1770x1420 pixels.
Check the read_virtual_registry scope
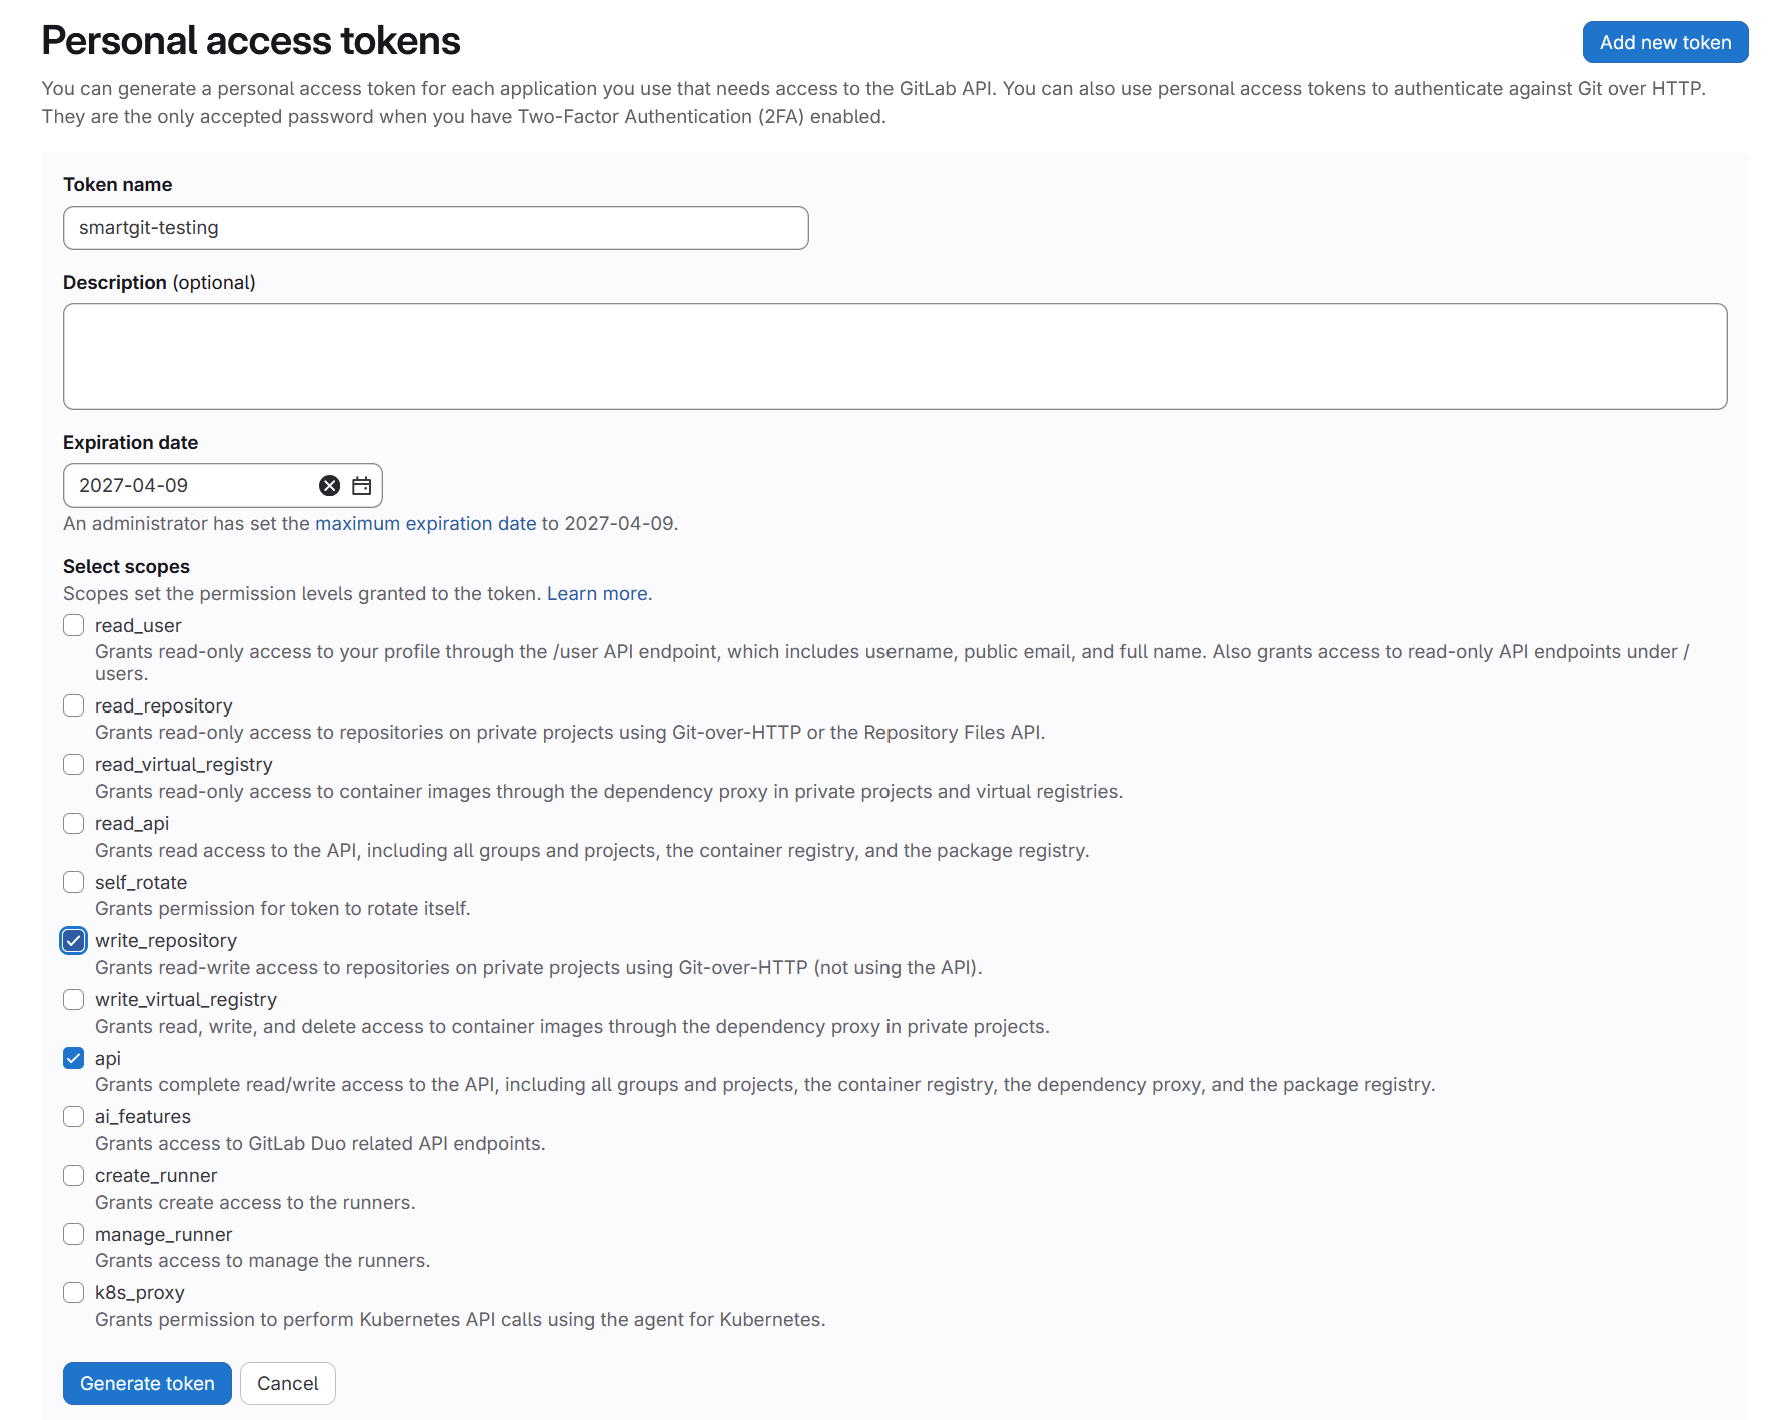pyautogui.click(x=73, y=764)
